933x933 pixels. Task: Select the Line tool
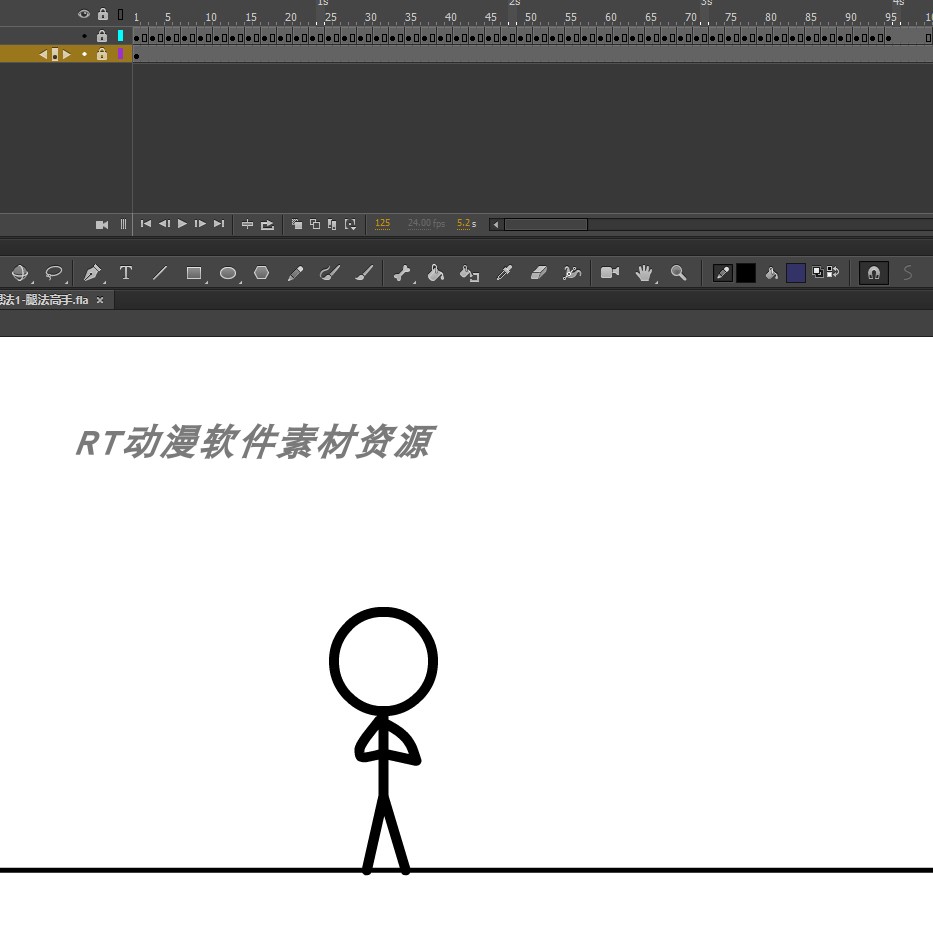pos(159,273)
